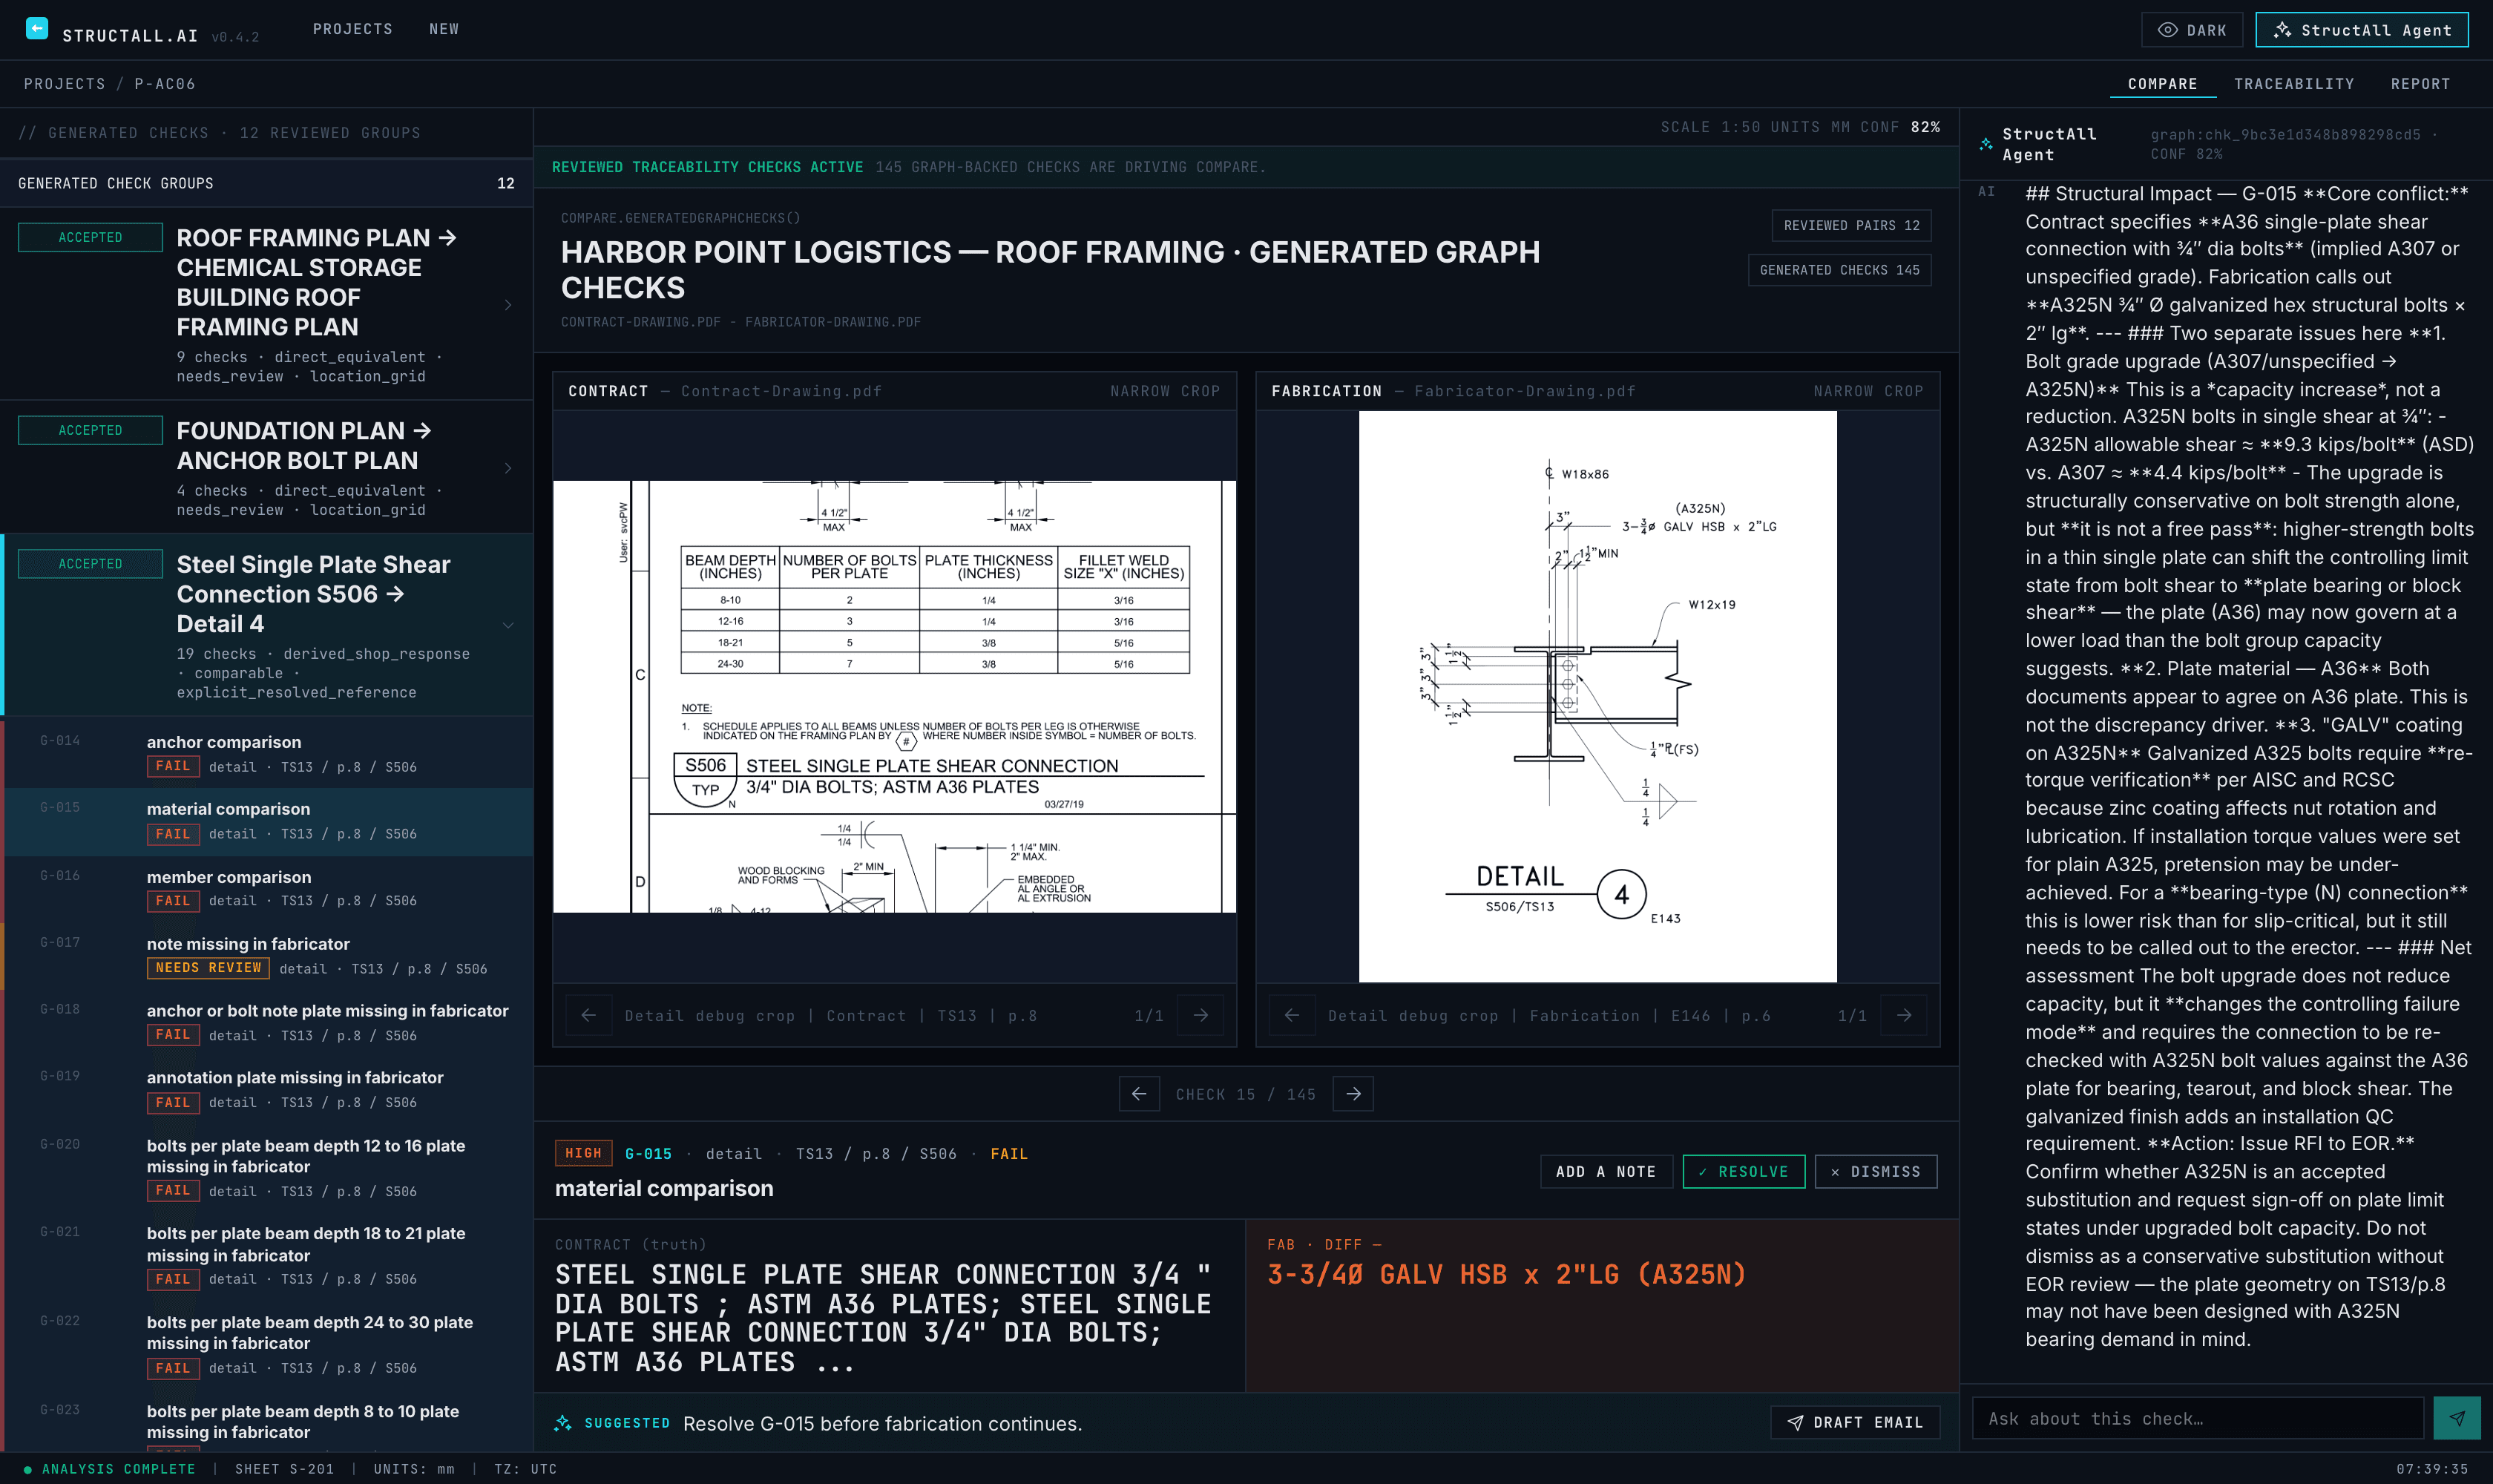
Task: Click the StructAll.AI back-arrow logo icon
Action: point(37,28)
